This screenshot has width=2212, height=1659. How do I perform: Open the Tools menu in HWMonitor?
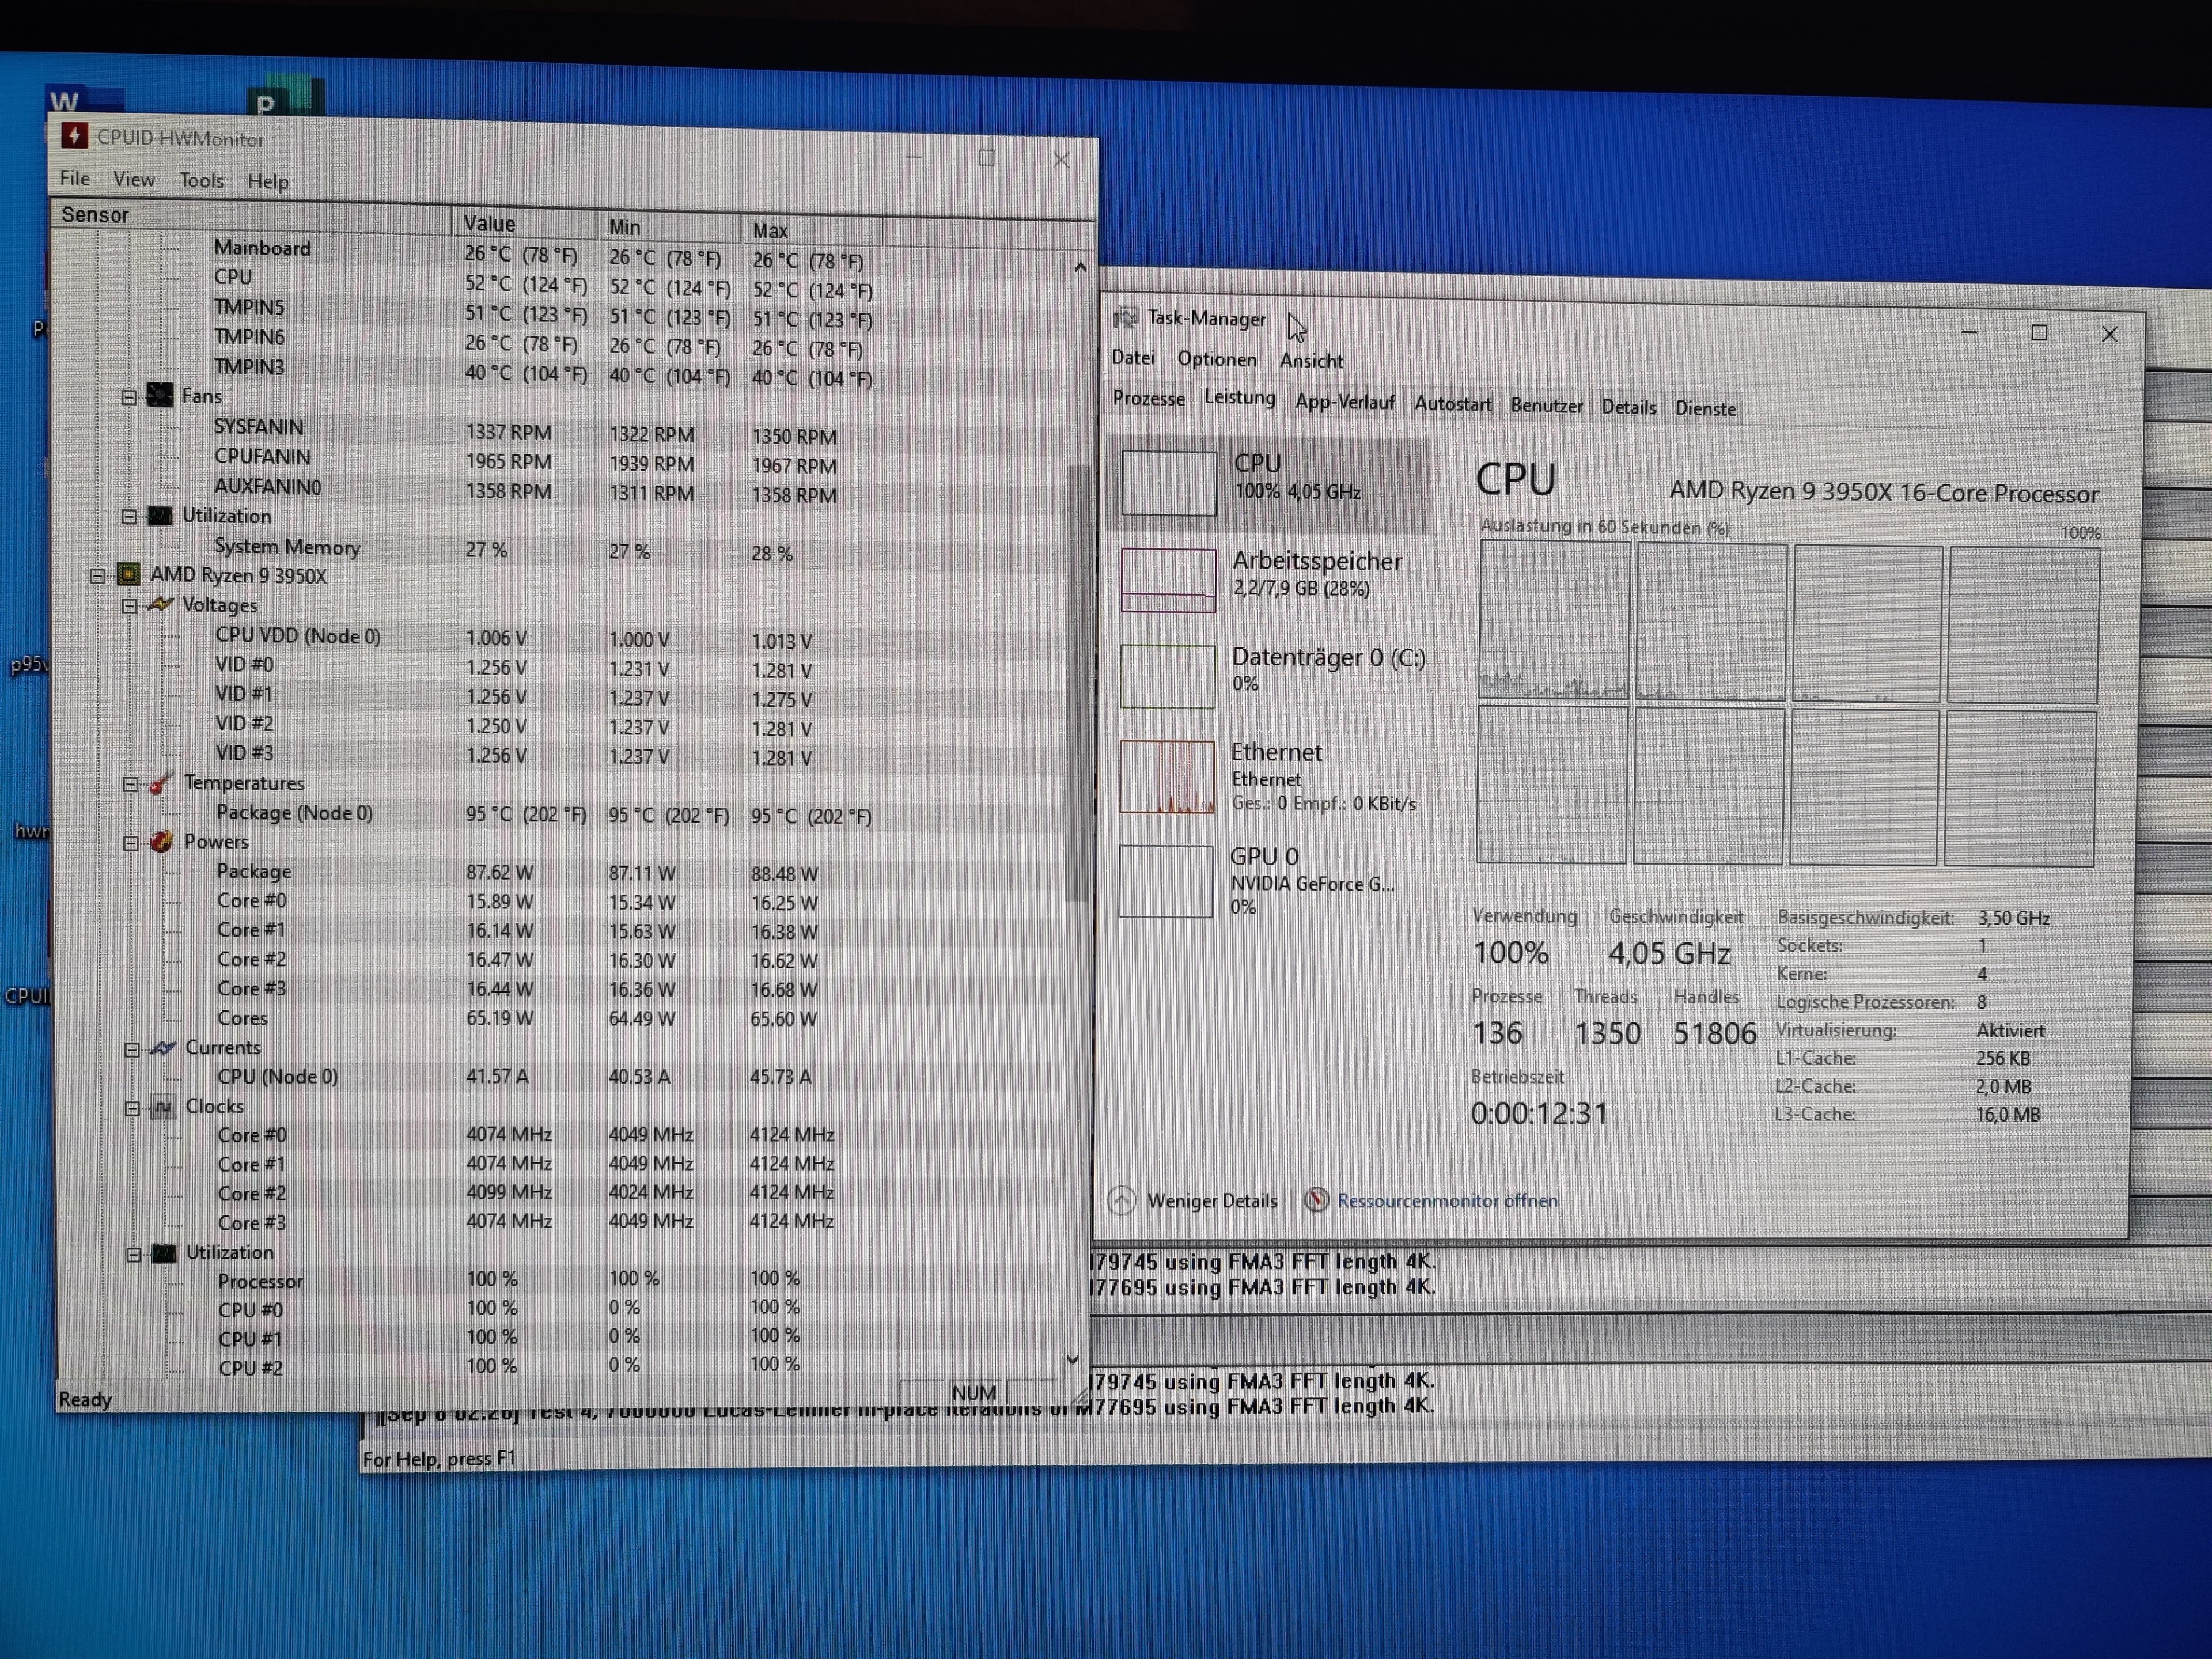[201, 181]
